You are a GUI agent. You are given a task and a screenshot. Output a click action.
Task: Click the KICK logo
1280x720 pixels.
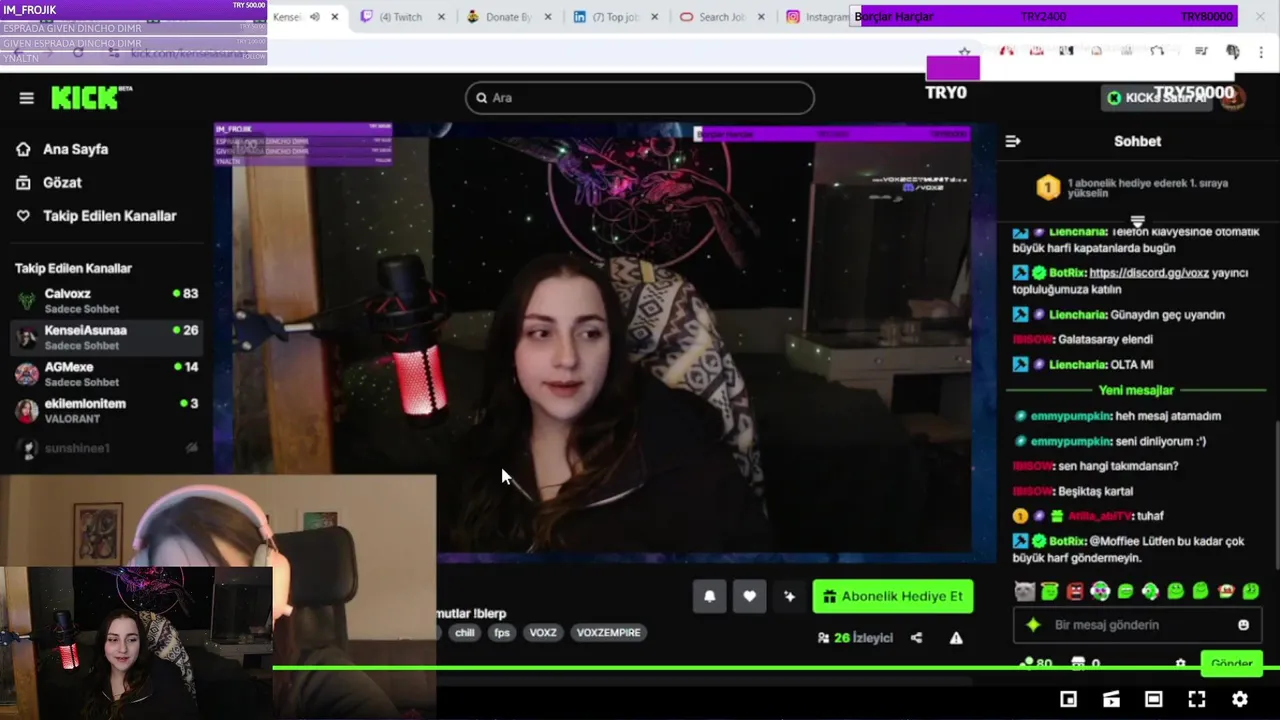pyautogui.click(x=91, y=97)
